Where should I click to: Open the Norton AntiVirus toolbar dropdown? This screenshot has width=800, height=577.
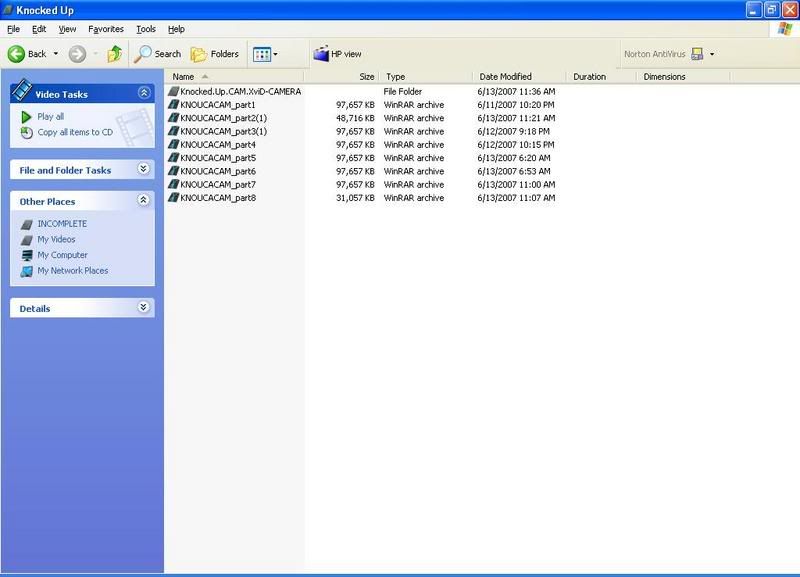pyautogui.click(x=711, y=54)
